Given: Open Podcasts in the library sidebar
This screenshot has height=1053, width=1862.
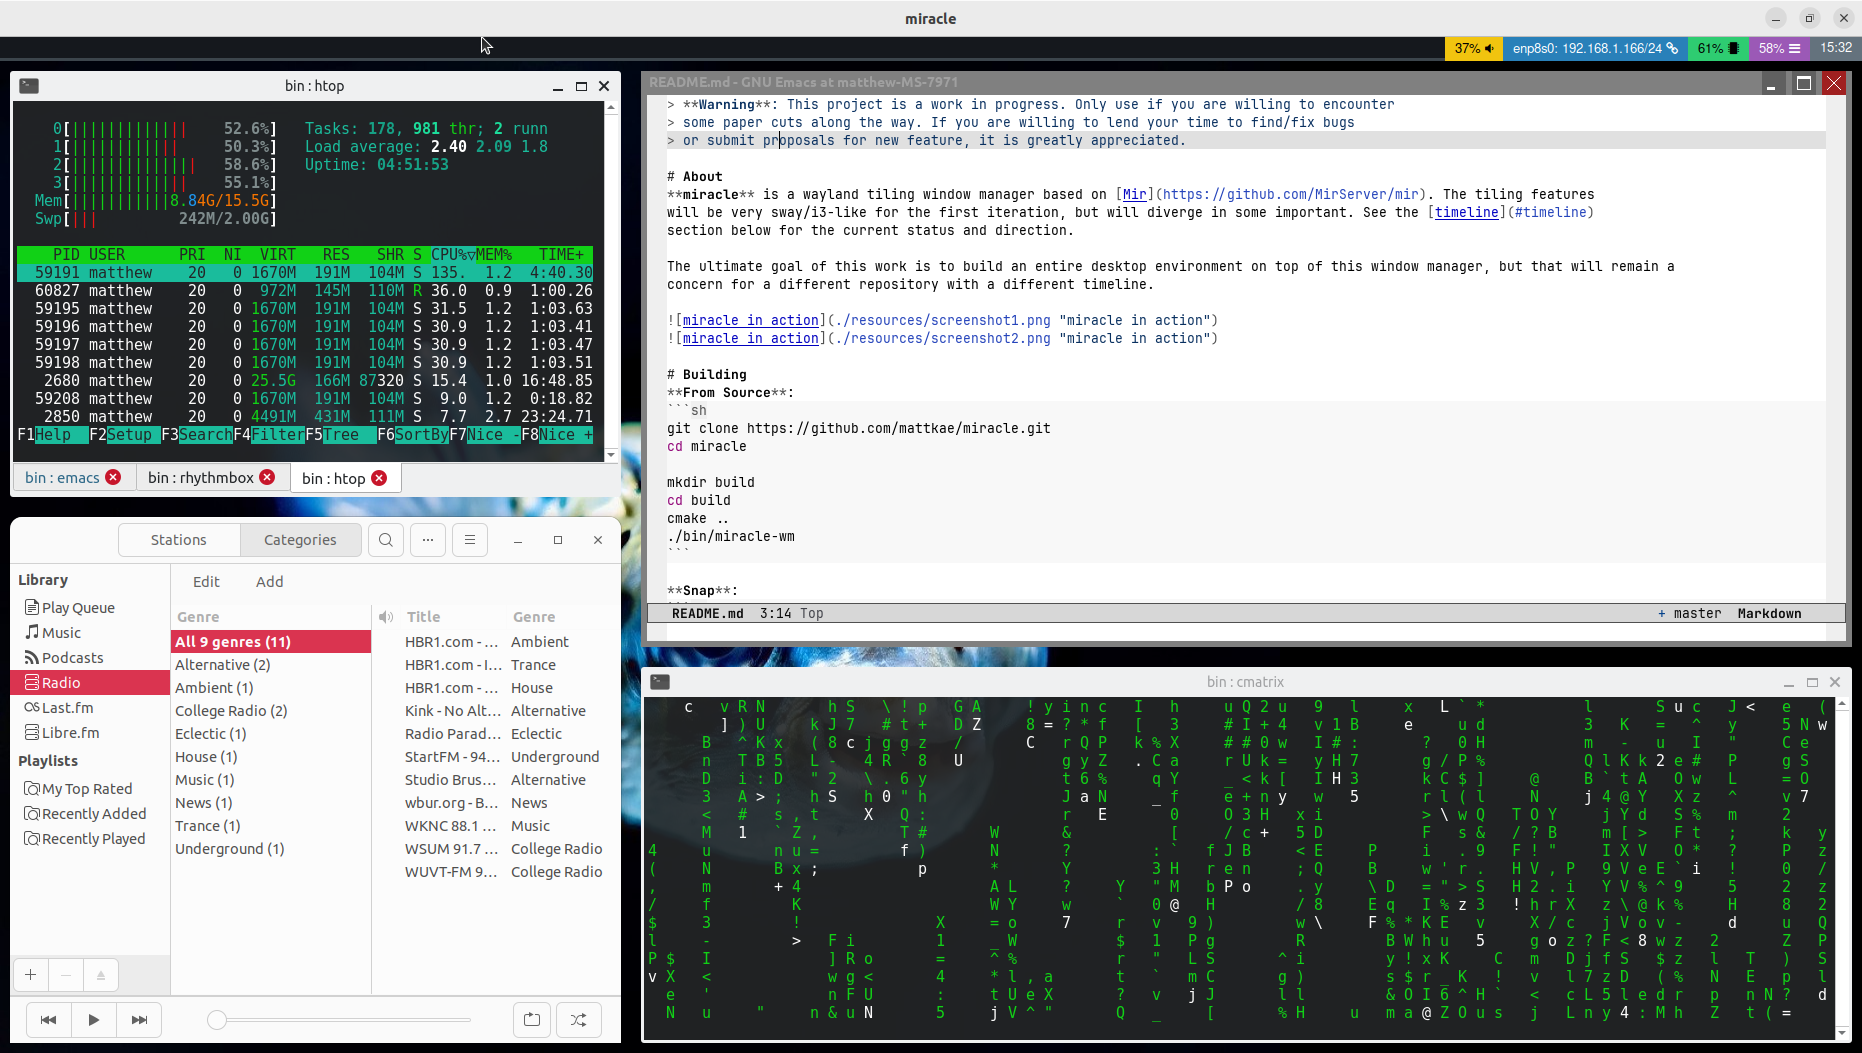Looking at the screenshot, I should point(72,658).
